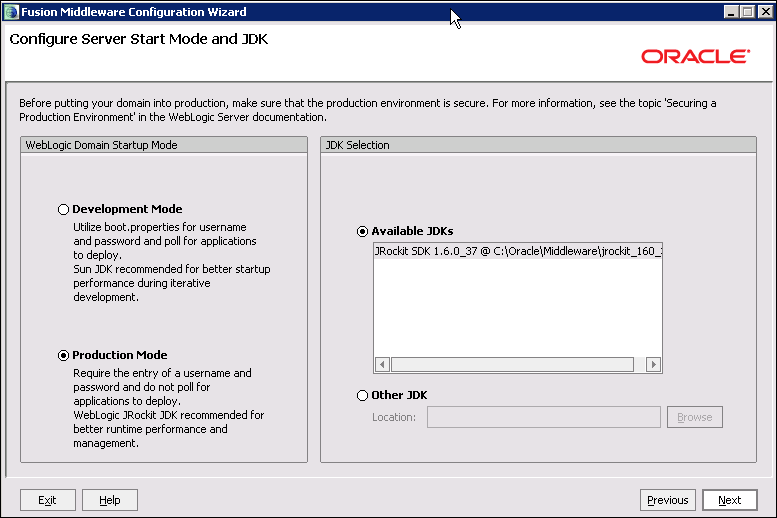Close the Configuration Wizard window
The height and width of the screenshot is (518, 777).
[x=765, y=12]
